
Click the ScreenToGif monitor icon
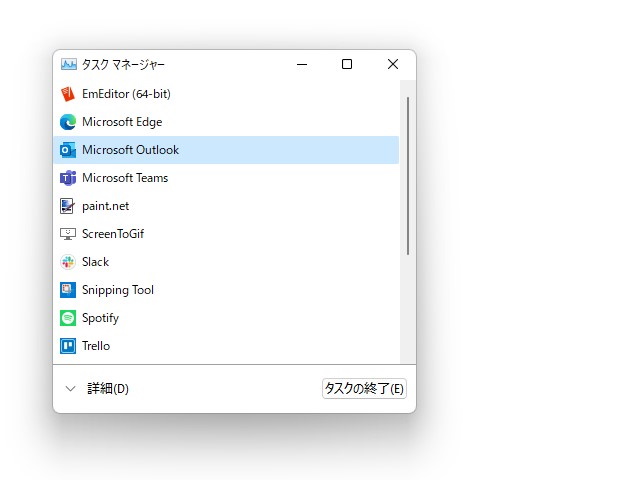tap(68, 234)
